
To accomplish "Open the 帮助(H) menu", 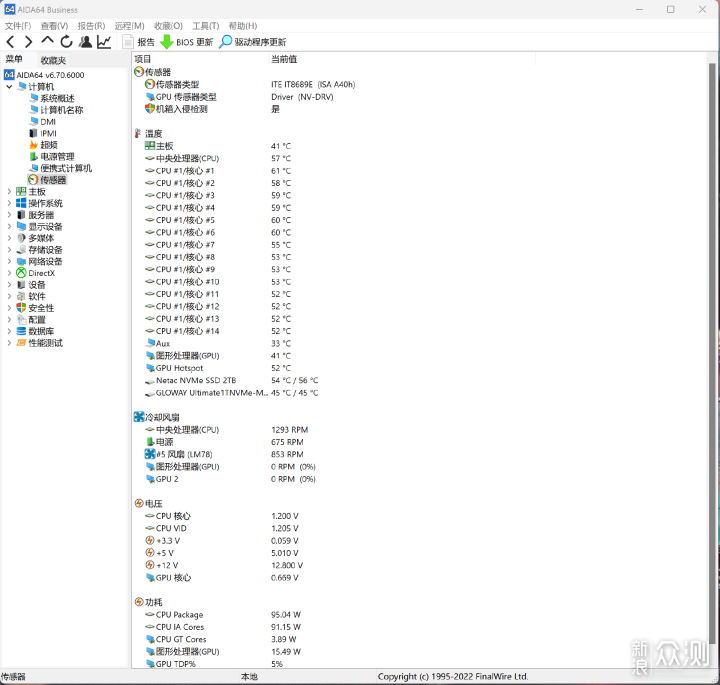I will pyautogui.click(x=243, y=26).
